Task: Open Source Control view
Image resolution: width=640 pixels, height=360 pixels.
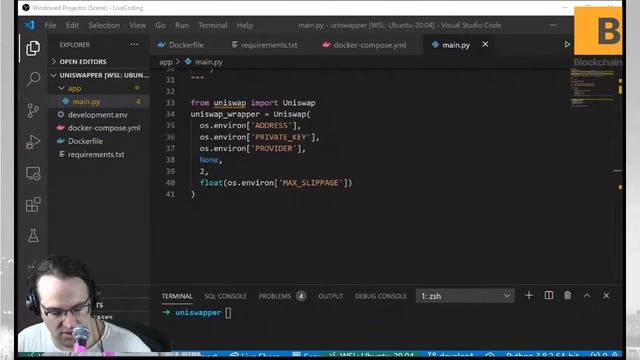Action: pos(33,110)
